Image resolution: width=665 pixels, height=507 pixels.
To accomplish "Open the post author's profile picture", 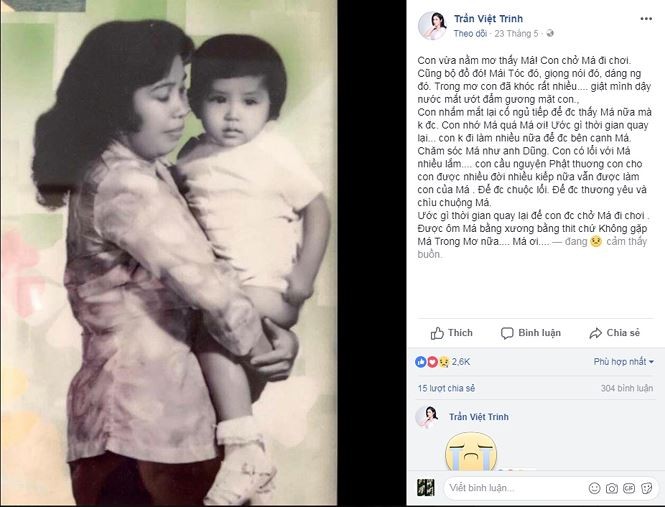I will point(432,26).
